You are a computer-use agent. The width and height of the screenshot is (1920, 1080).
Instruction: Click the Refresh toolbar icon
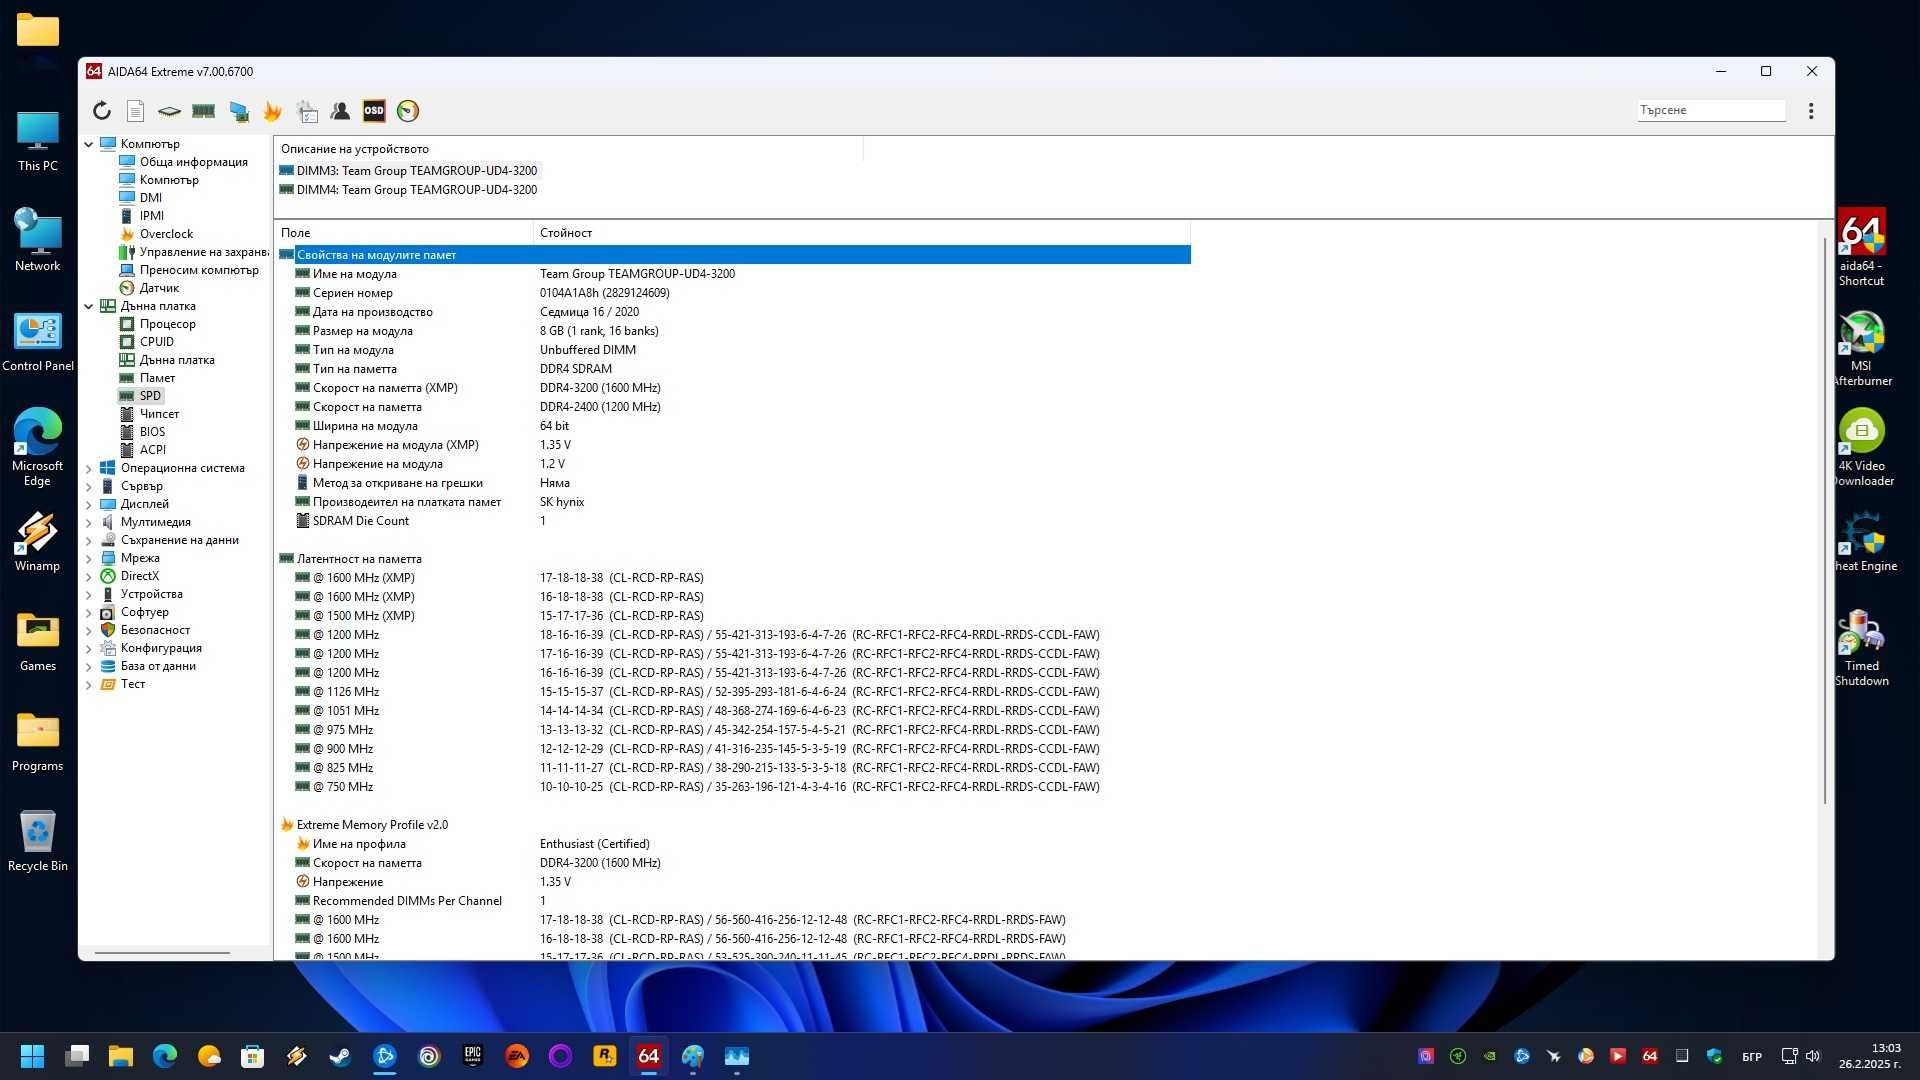(102, 111)
